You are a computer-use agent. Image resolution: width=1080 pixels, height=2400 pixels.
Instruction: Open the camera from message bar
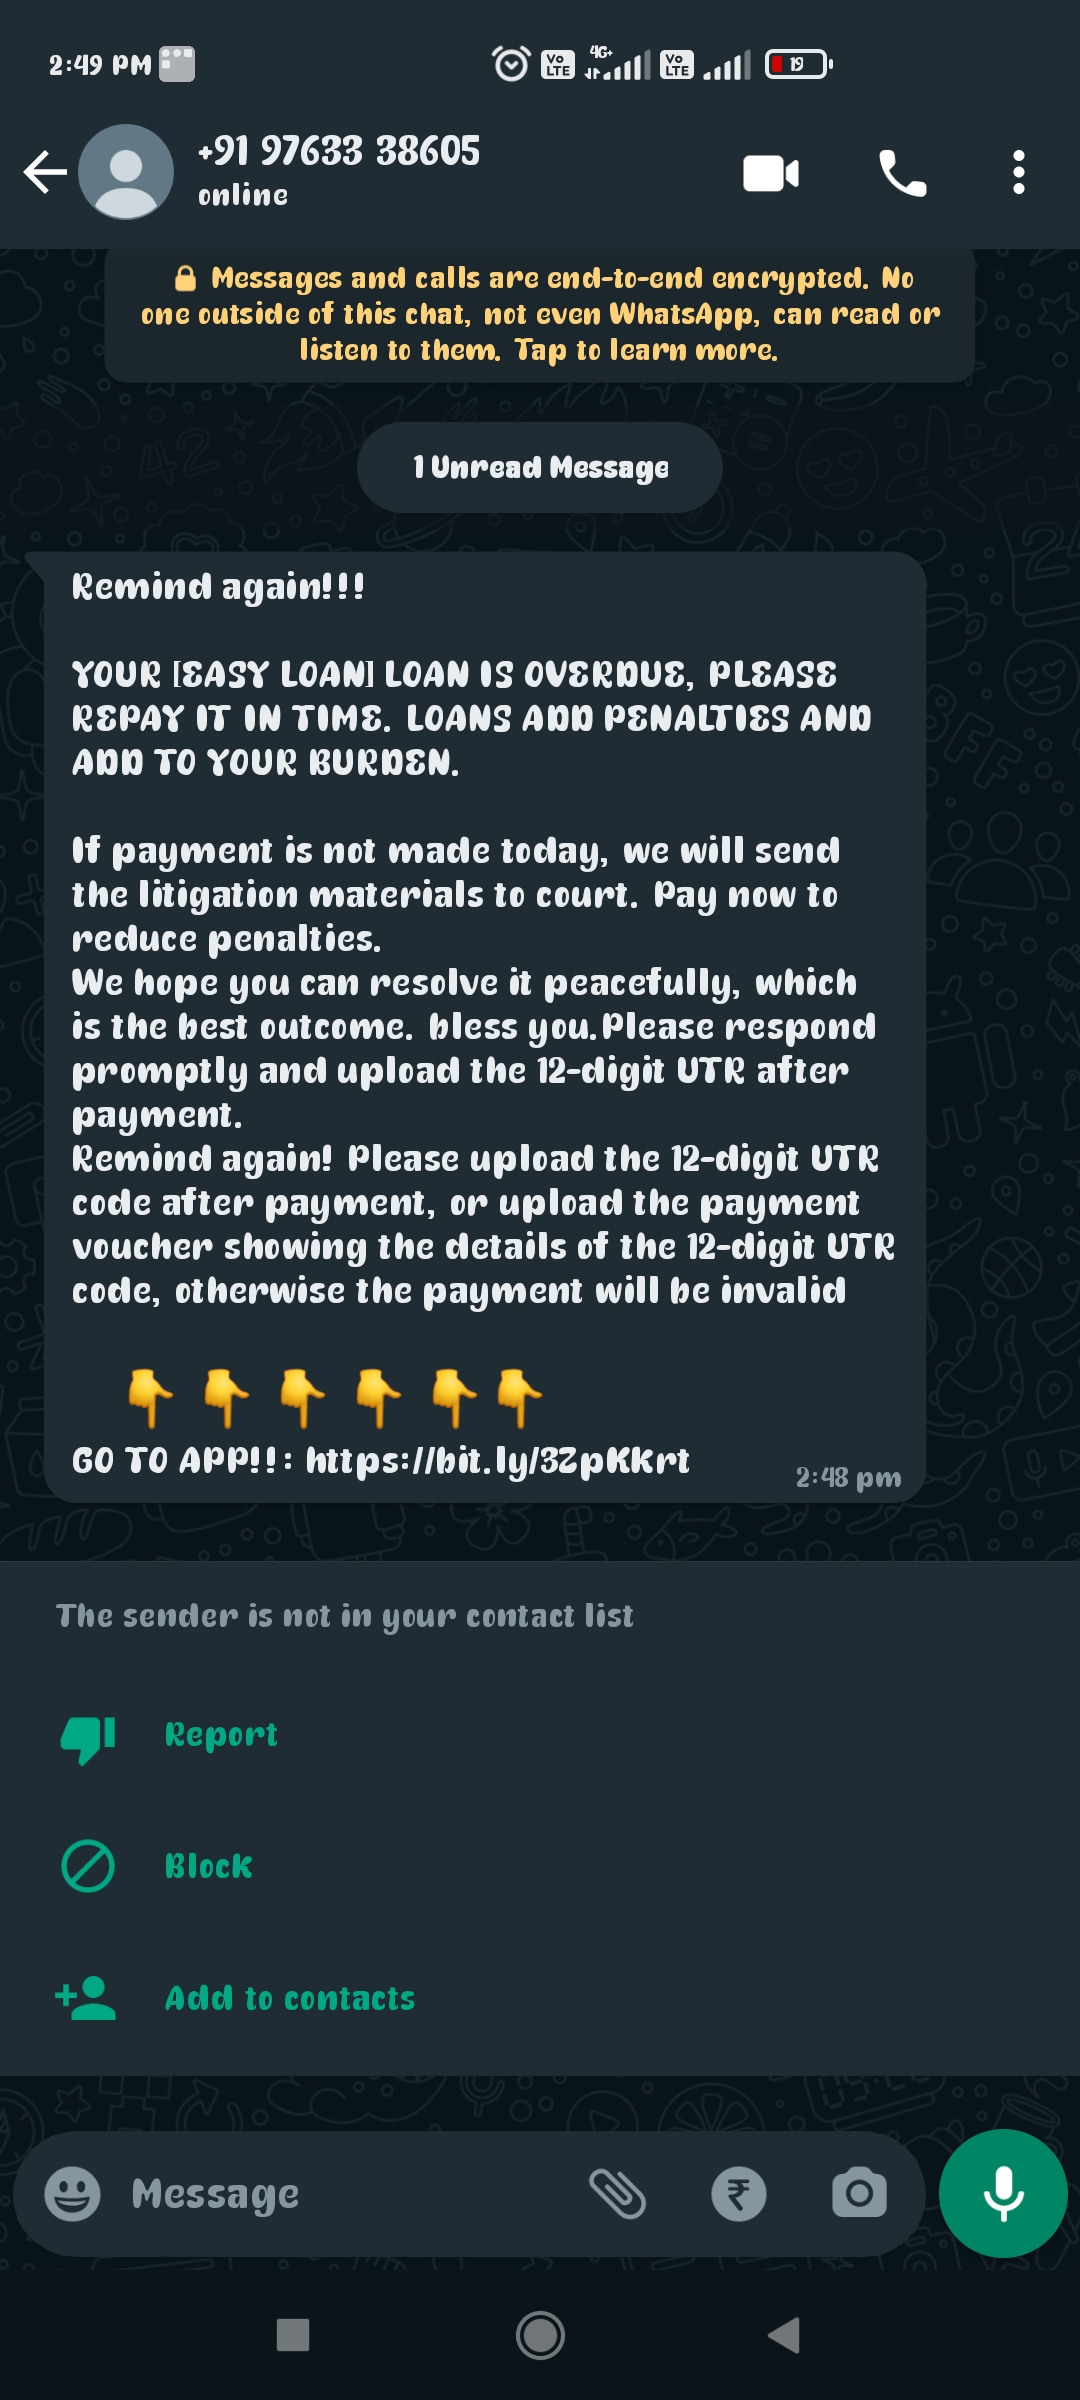click(x=859, y=2194)
